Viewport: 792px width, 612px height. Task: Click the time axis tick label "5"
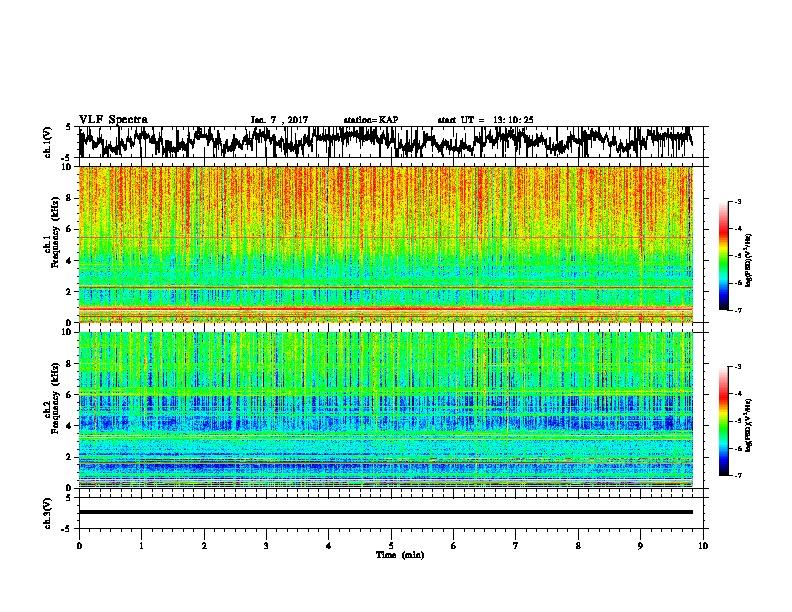(x=391, y=546)
